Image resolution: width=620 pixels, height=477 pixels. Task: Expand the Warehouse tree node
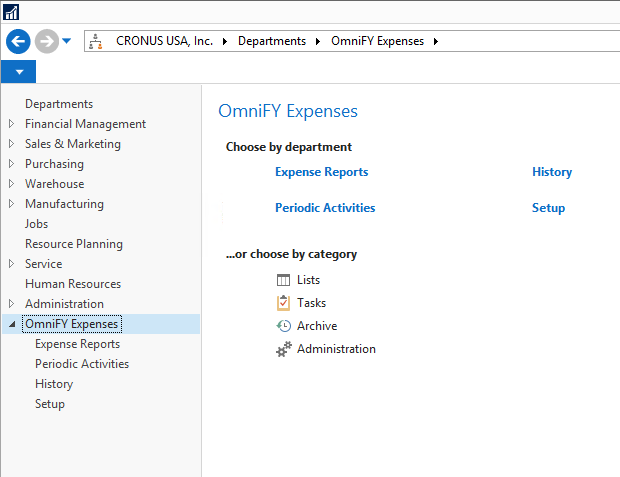tap(11, 184)
